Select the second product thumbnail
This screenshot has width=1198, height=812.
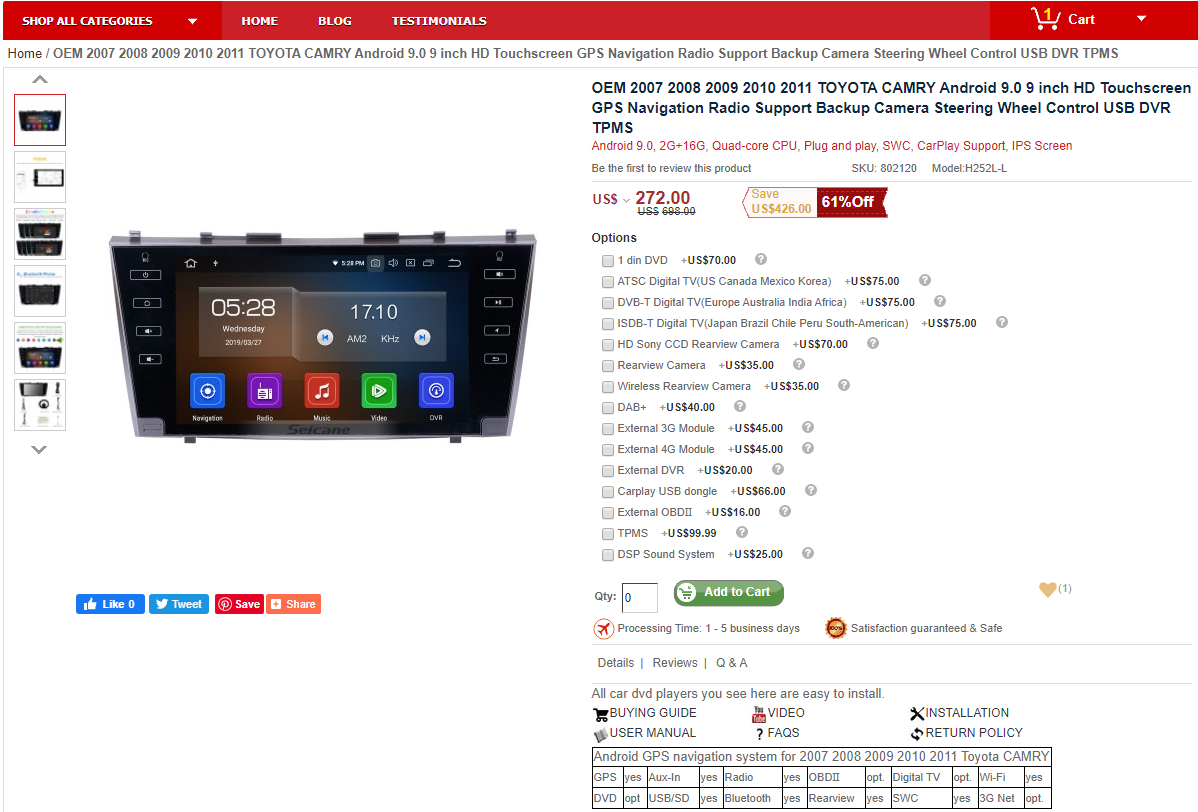(x=40, y=177)
